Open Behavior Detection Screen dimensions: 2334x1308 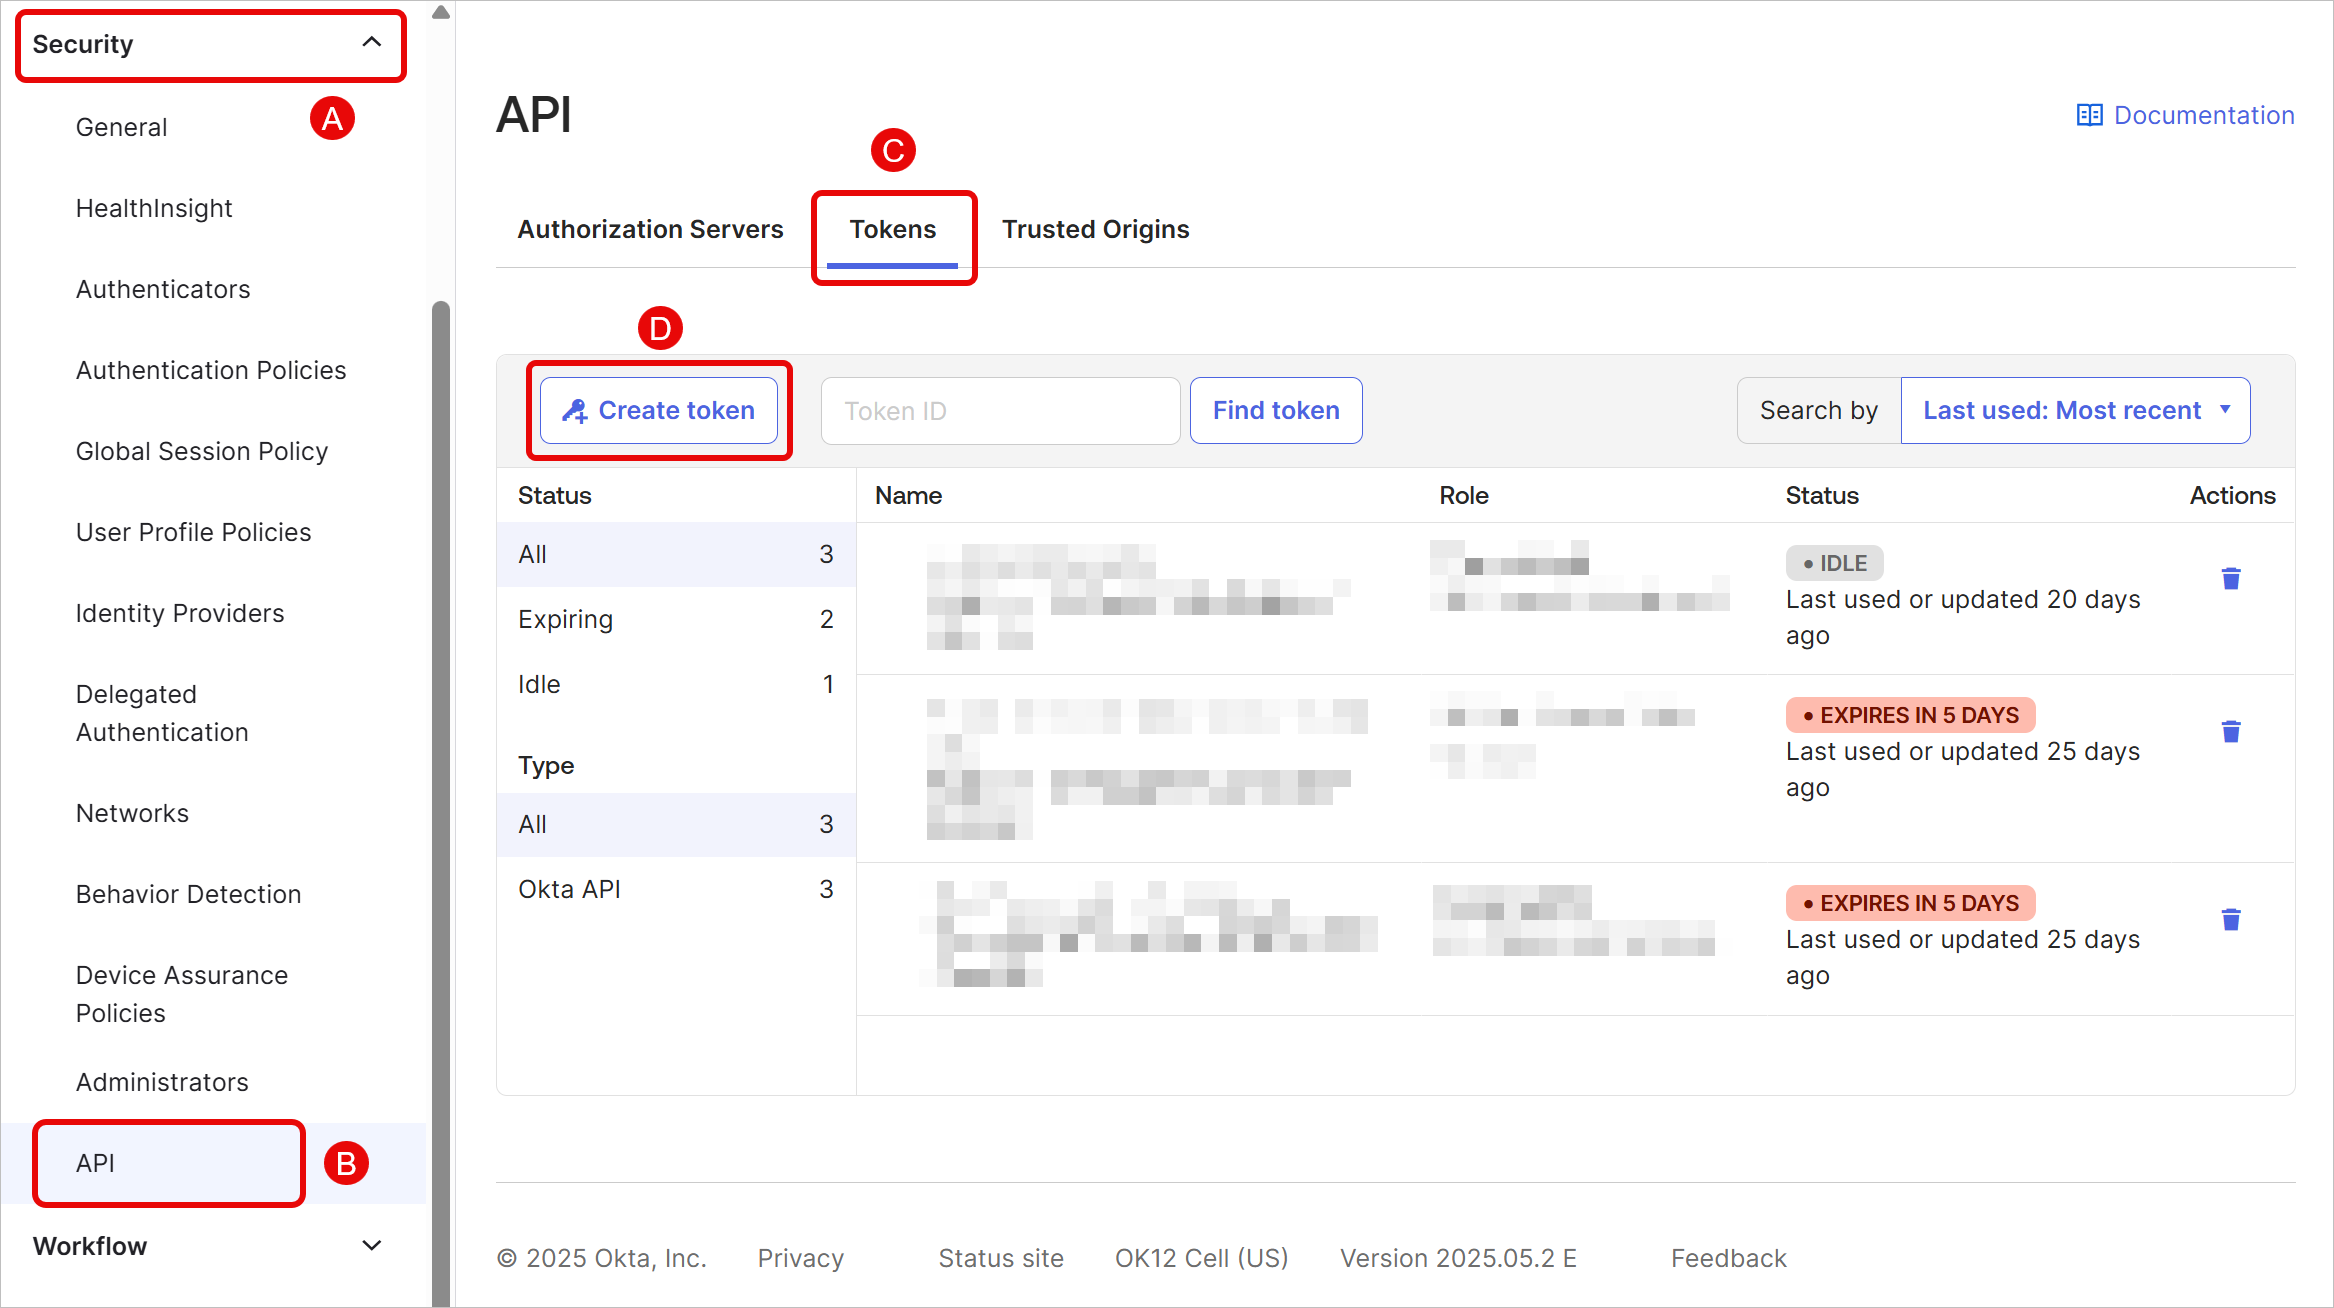pyautogui.click(x=189, y=894)
